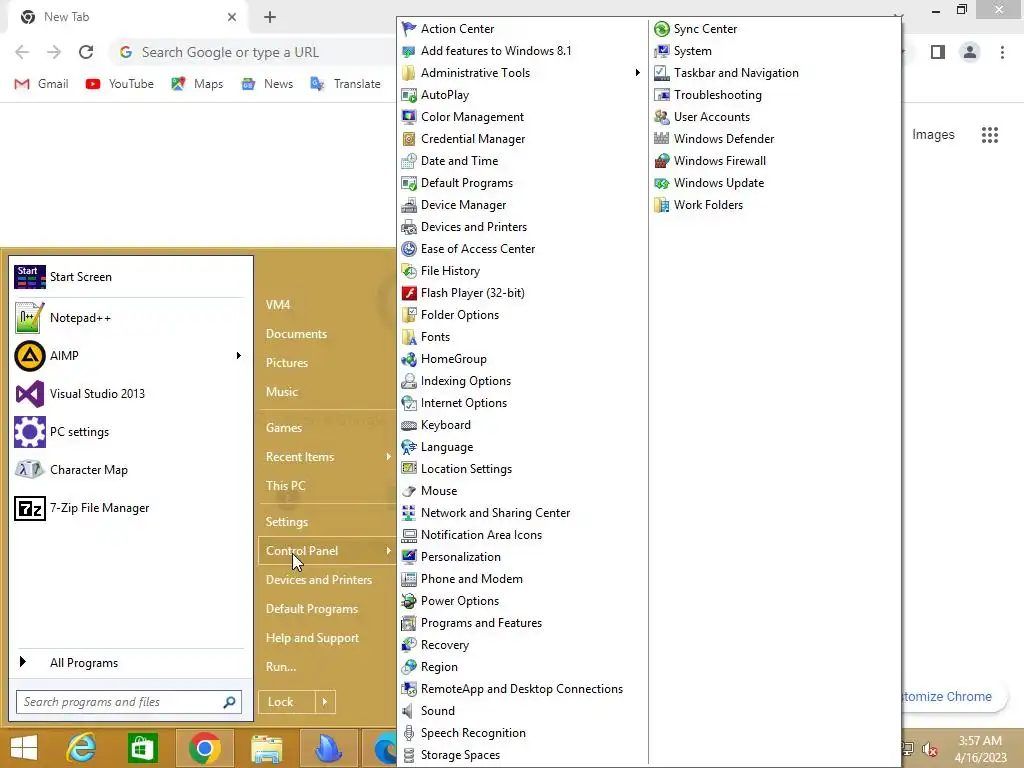This screenshot has height=768, width=1024.
Task: Select Taskbar and Navigation
Action: point(736,72)
